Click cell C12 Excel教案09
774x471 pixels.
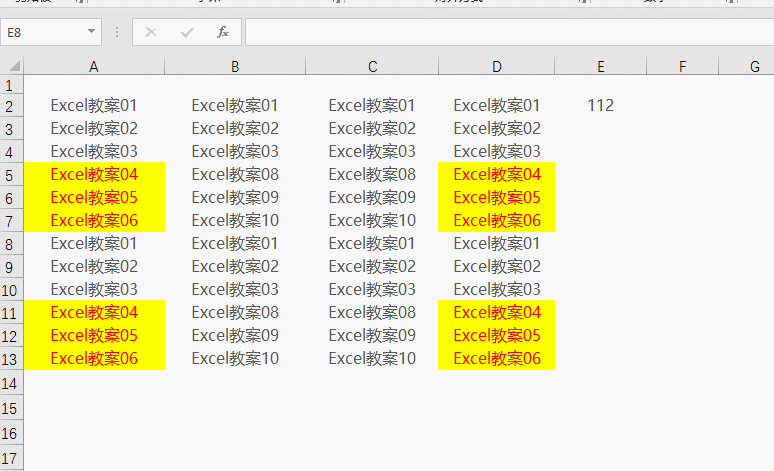[372, 336]
